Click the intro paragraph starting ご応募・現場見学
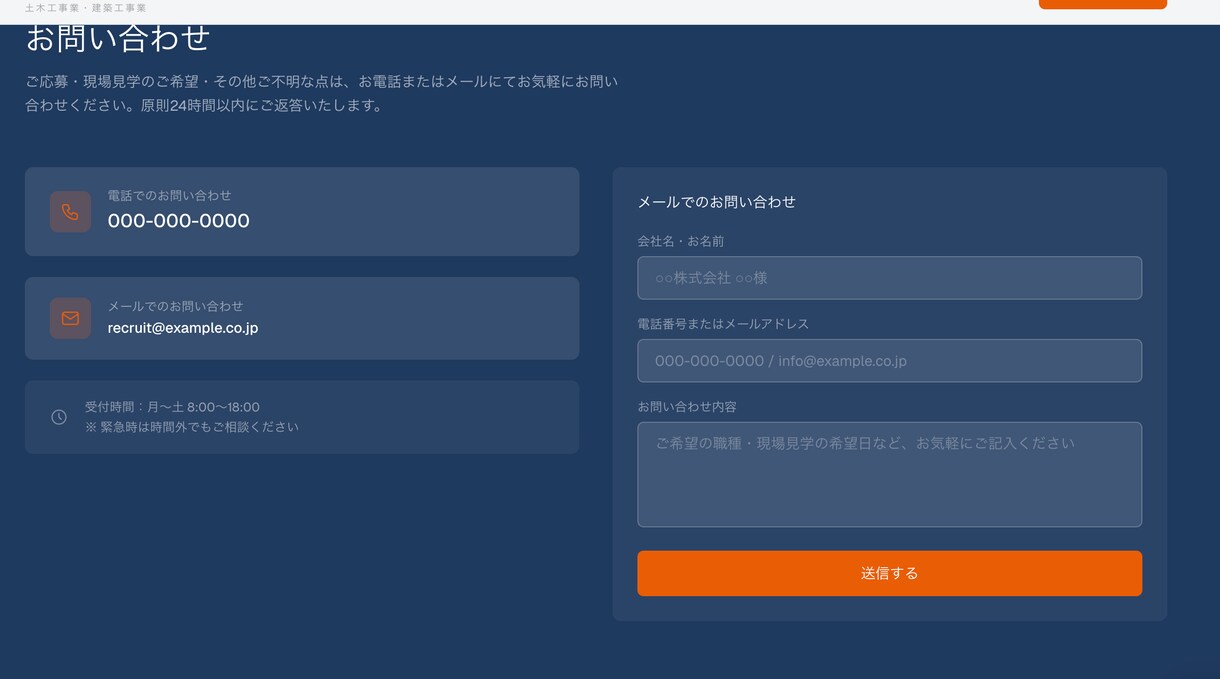The height and width of the screenshot is (679, 1220). [x=322, y=93]
